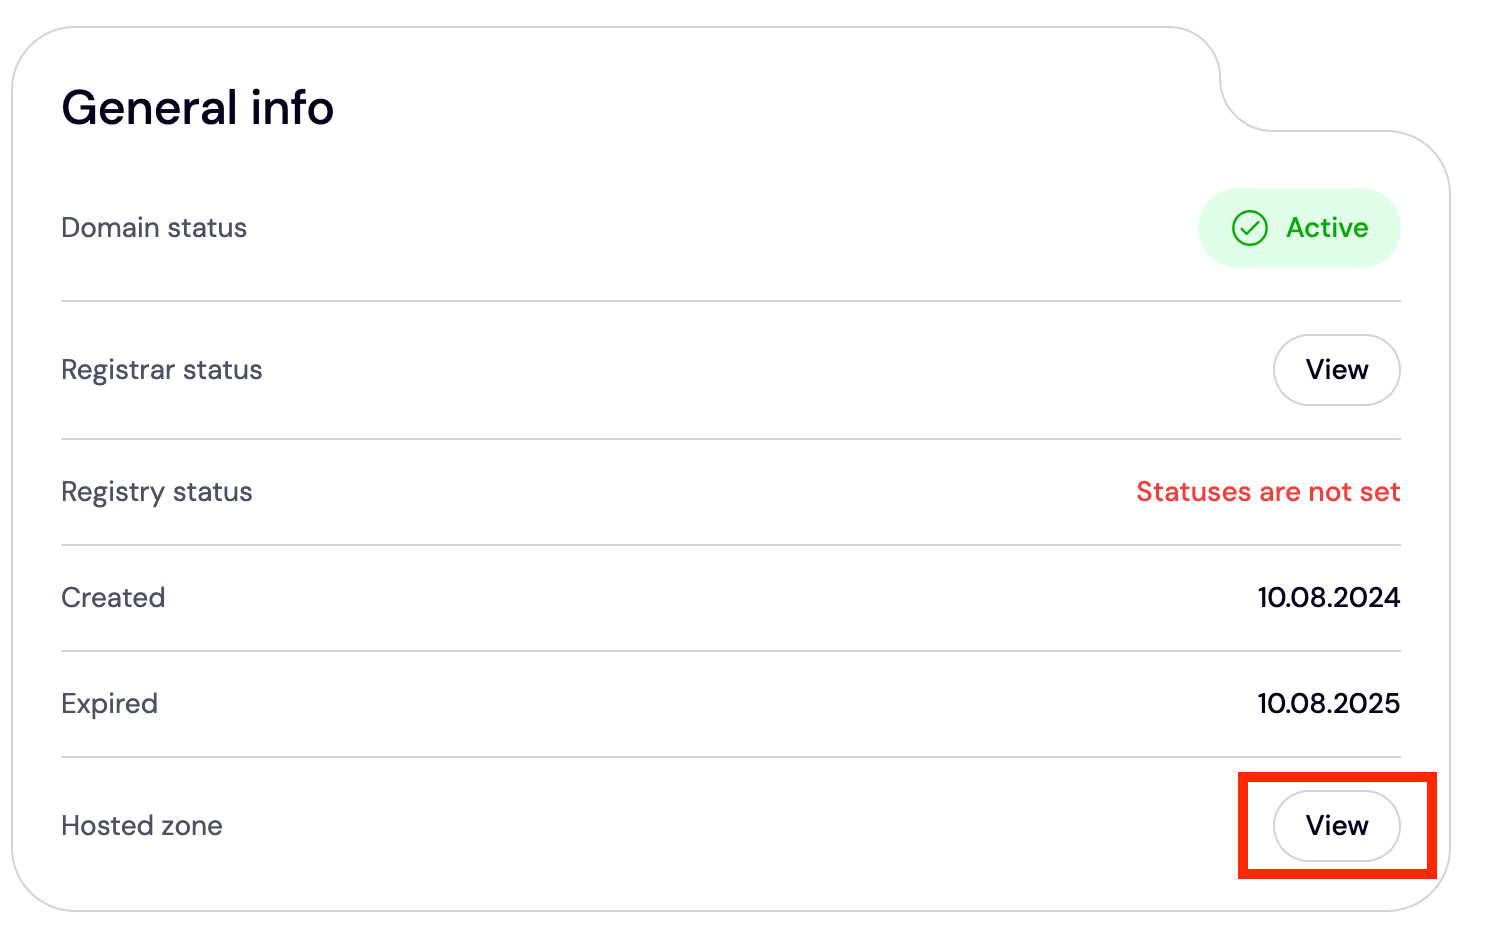Click the divider below Registrar status row

730,439
